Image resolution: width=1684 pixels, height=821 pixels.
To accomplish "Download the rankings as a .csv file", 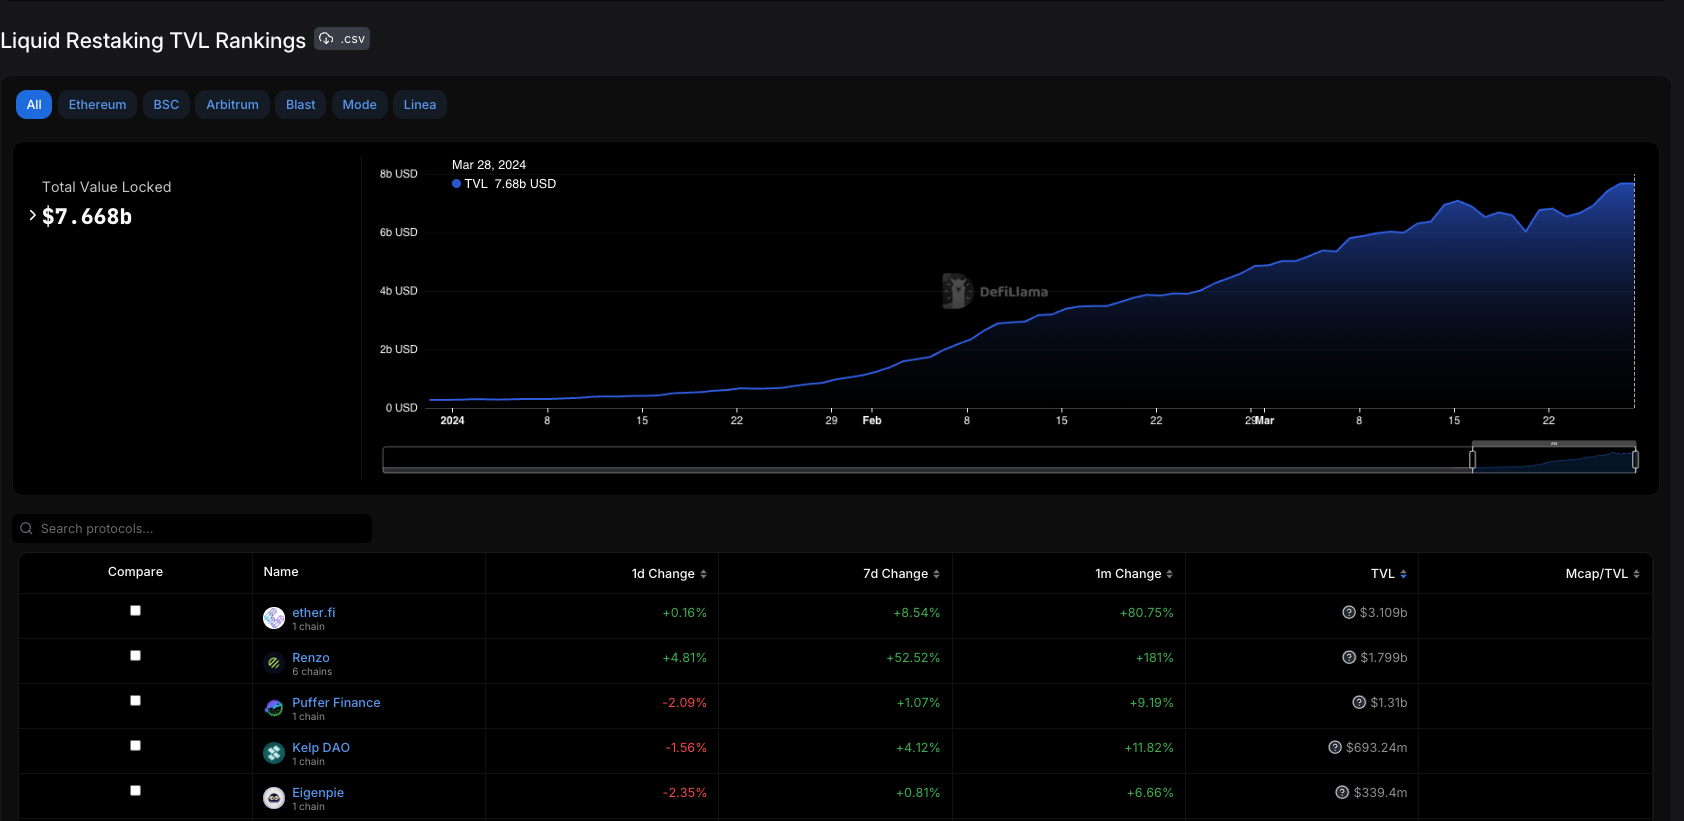I will click(x=342, y=39).
